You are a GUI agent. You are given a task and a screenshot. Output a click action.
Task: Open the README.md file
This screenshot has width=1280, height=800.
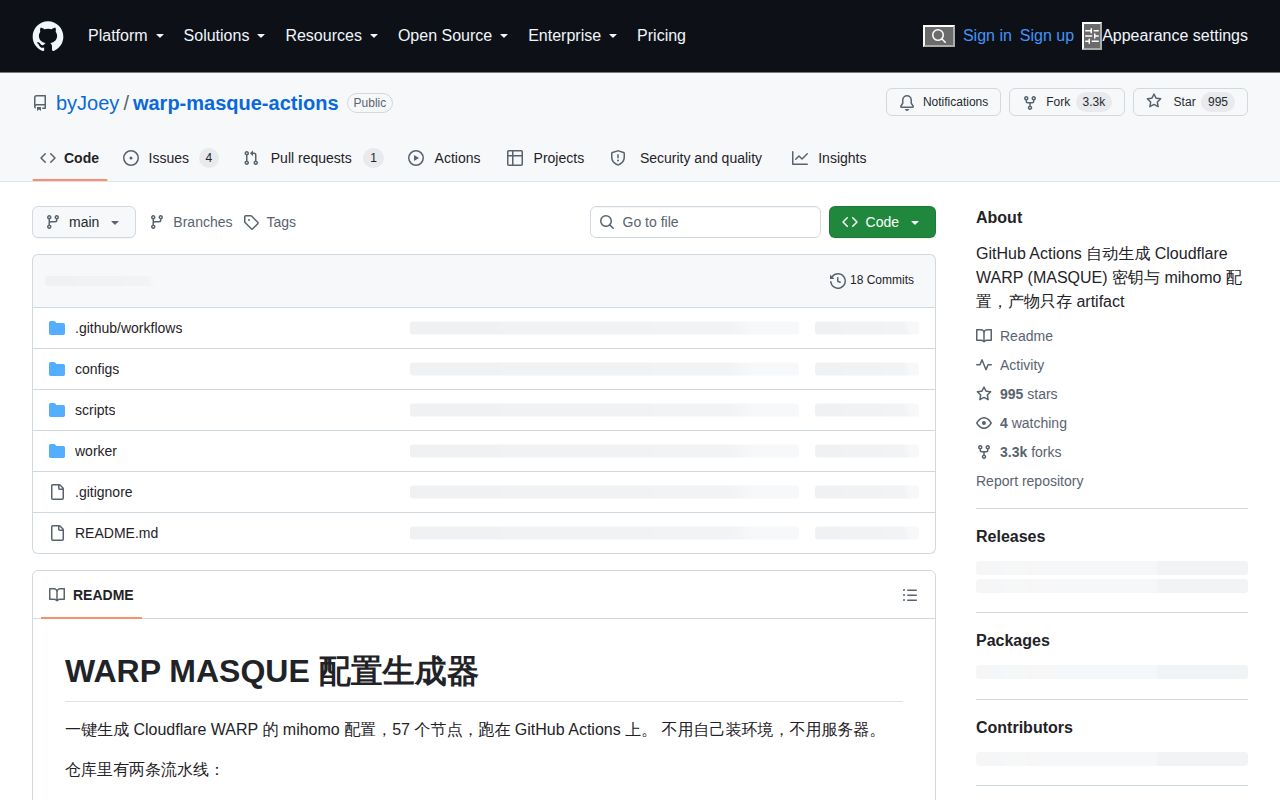[x=117, y=533]
